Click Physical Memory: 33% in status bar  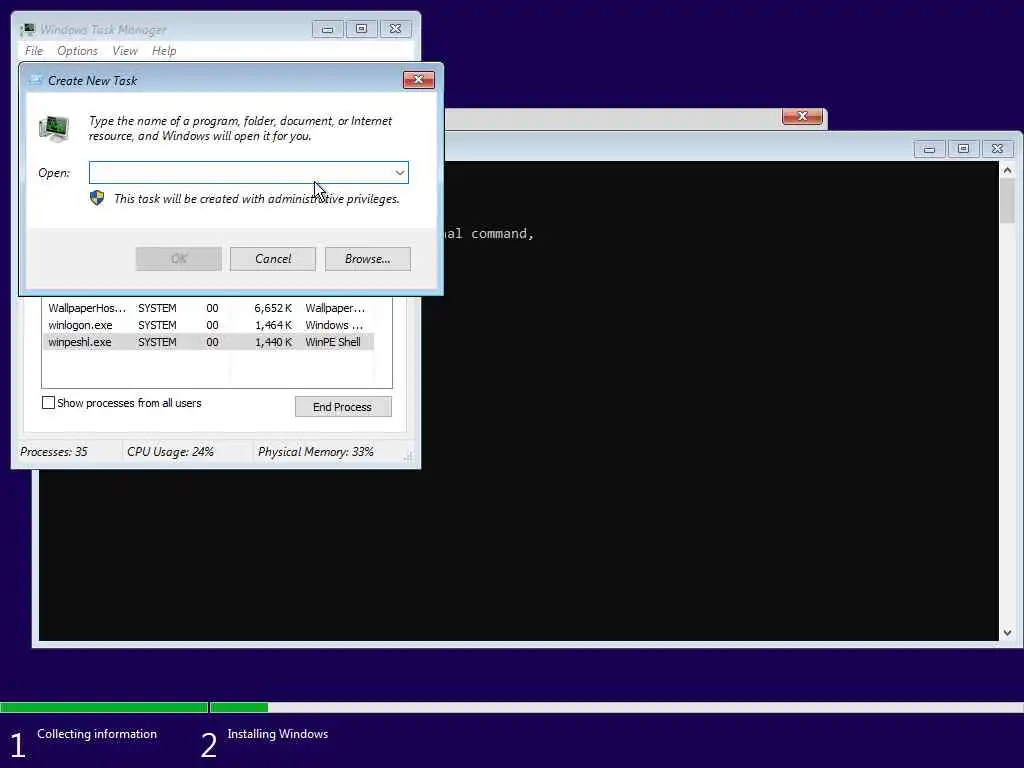click(316, 452)
